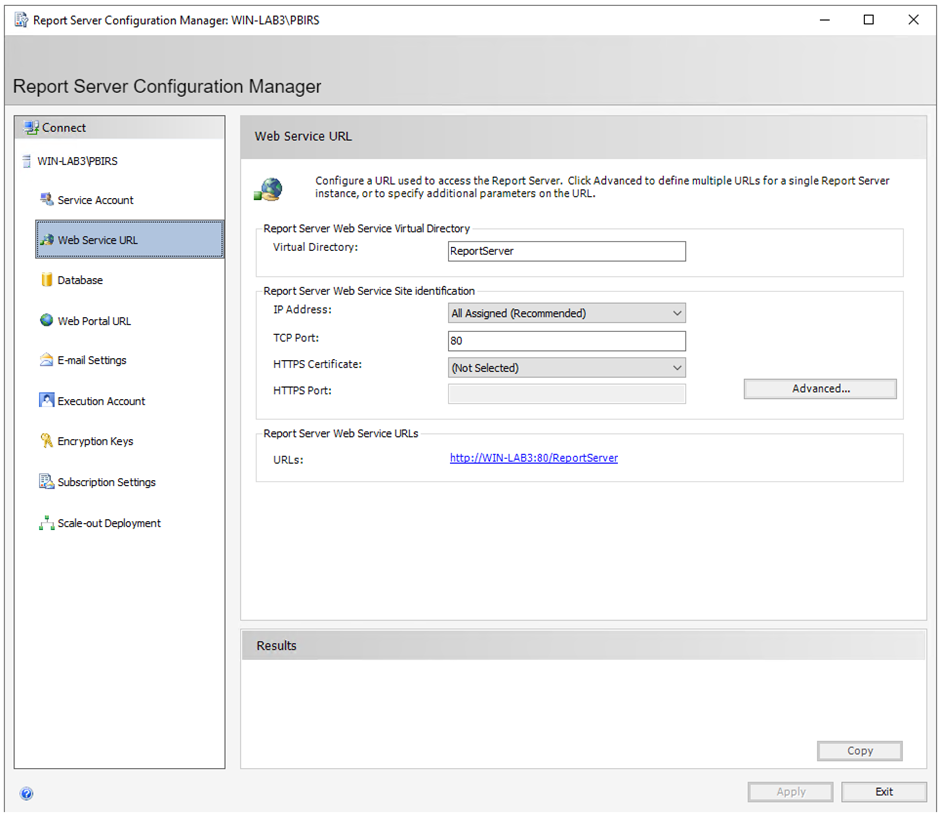Screen dimensions: 940x815
Task: Maximize the Configuration Manager window
Action: (868, 20)
